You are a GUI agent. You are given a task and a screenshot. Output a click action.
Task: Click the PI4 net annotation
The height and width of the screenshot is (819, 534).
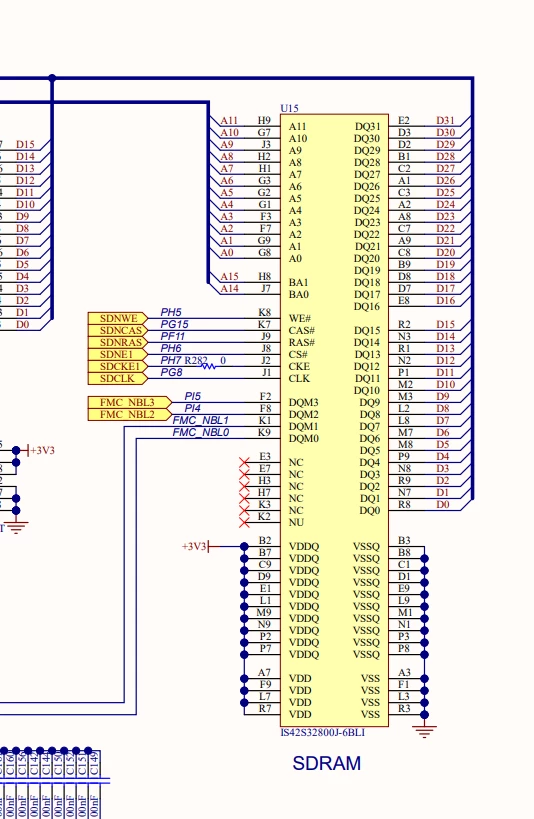click(192, 408)
